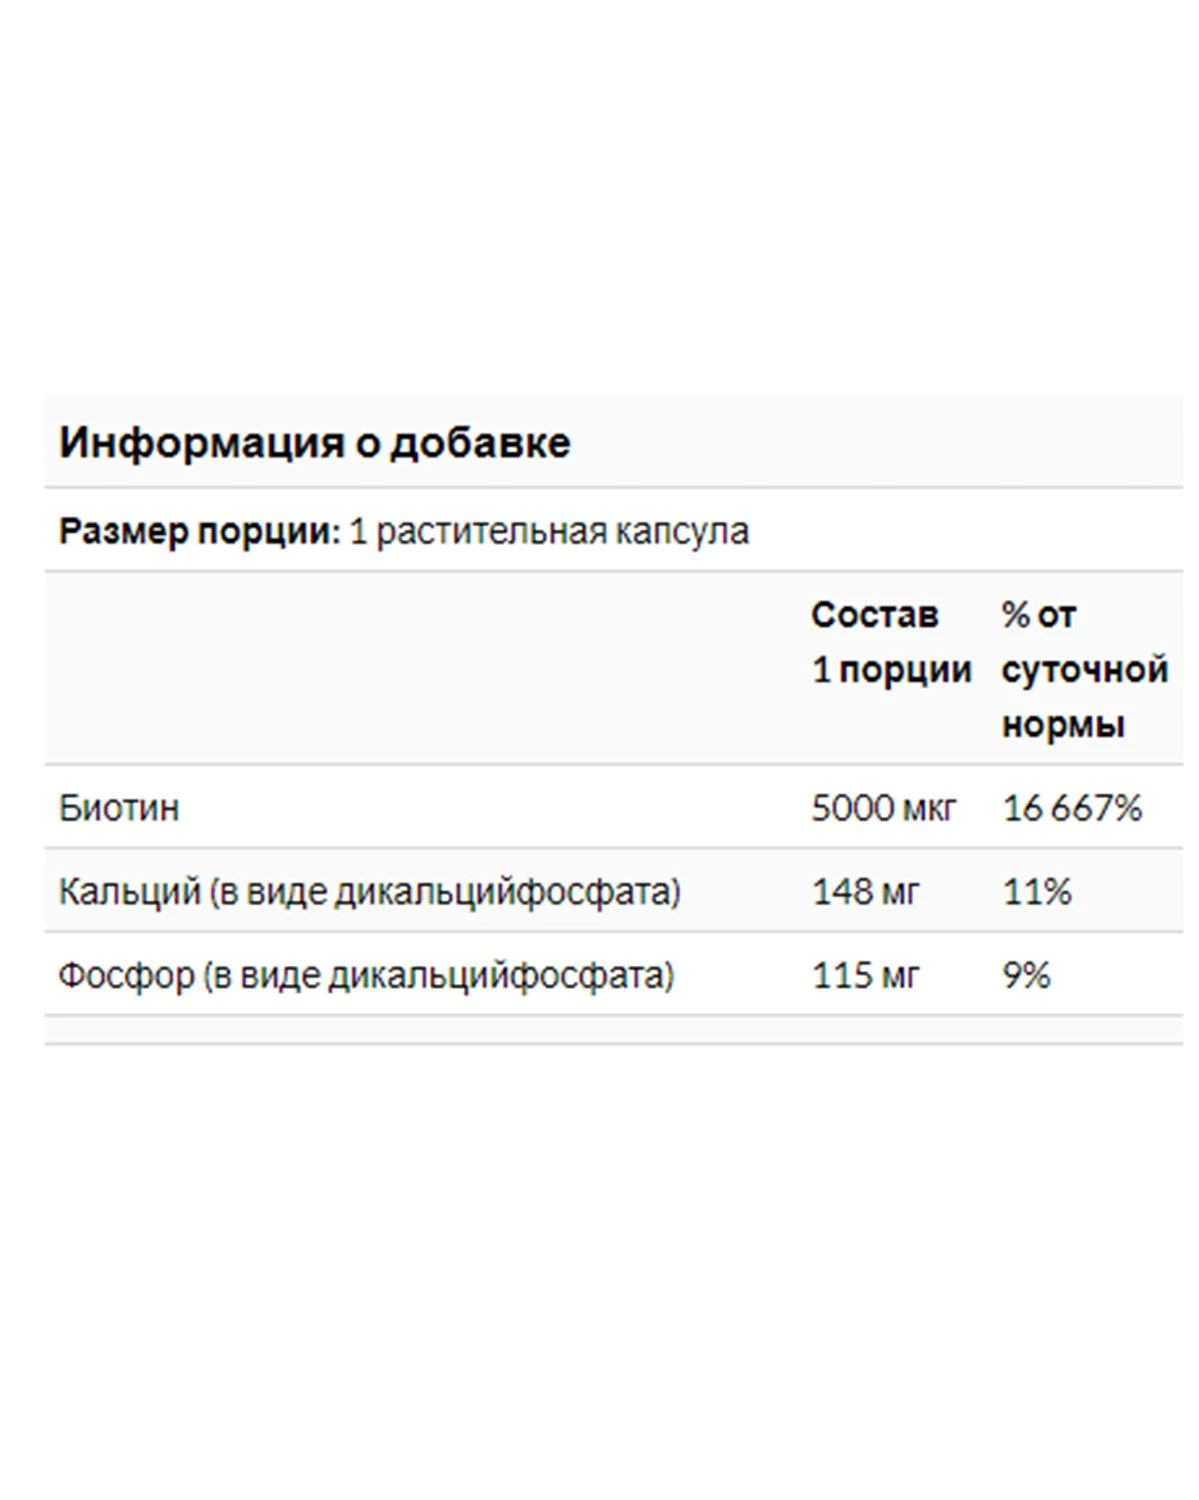
Task: Click the "Размер порции:" label
Action: coord(199,531)
